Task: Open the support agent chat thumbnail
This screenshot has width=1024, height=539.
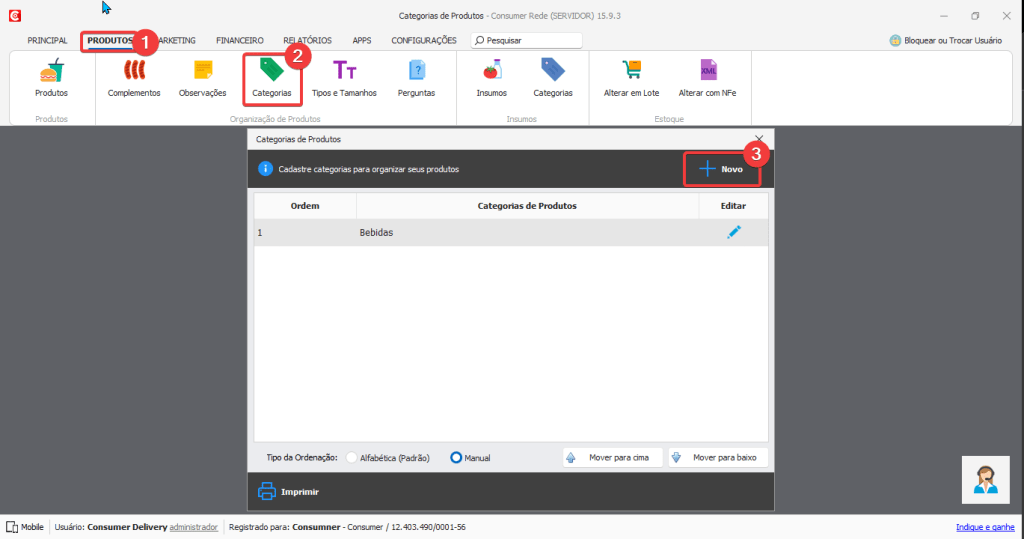Action: point(985,479)
